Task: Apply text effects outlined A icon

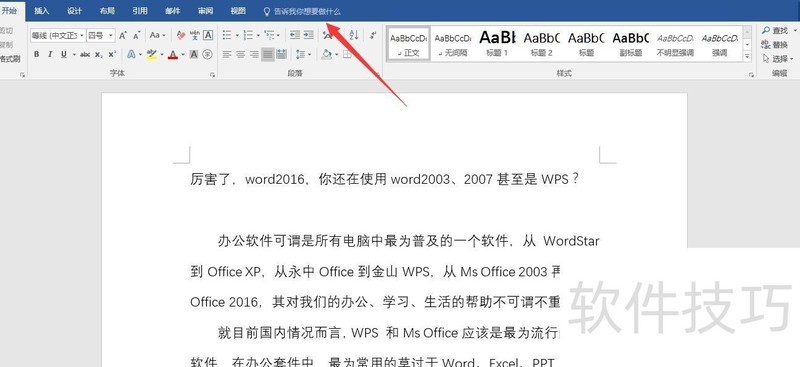Action: click(131, 54)
